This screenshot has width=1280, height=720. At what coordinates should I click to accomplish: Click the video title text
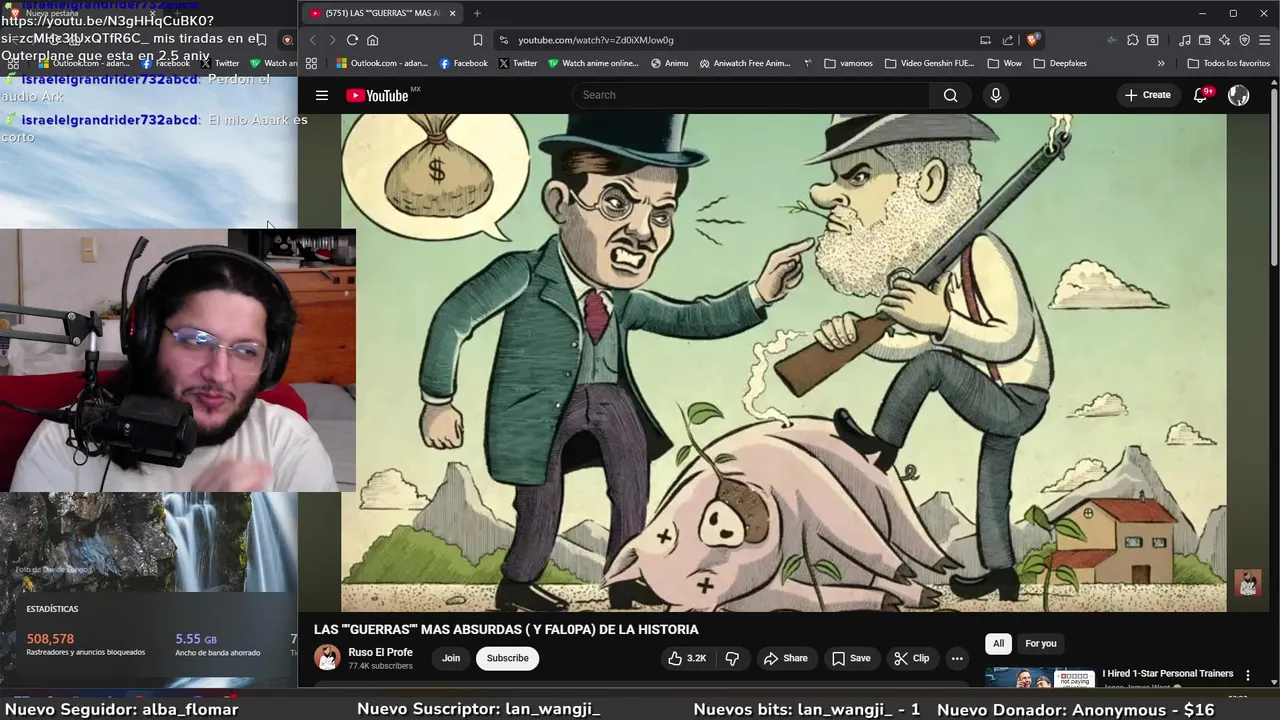[506, 629]
